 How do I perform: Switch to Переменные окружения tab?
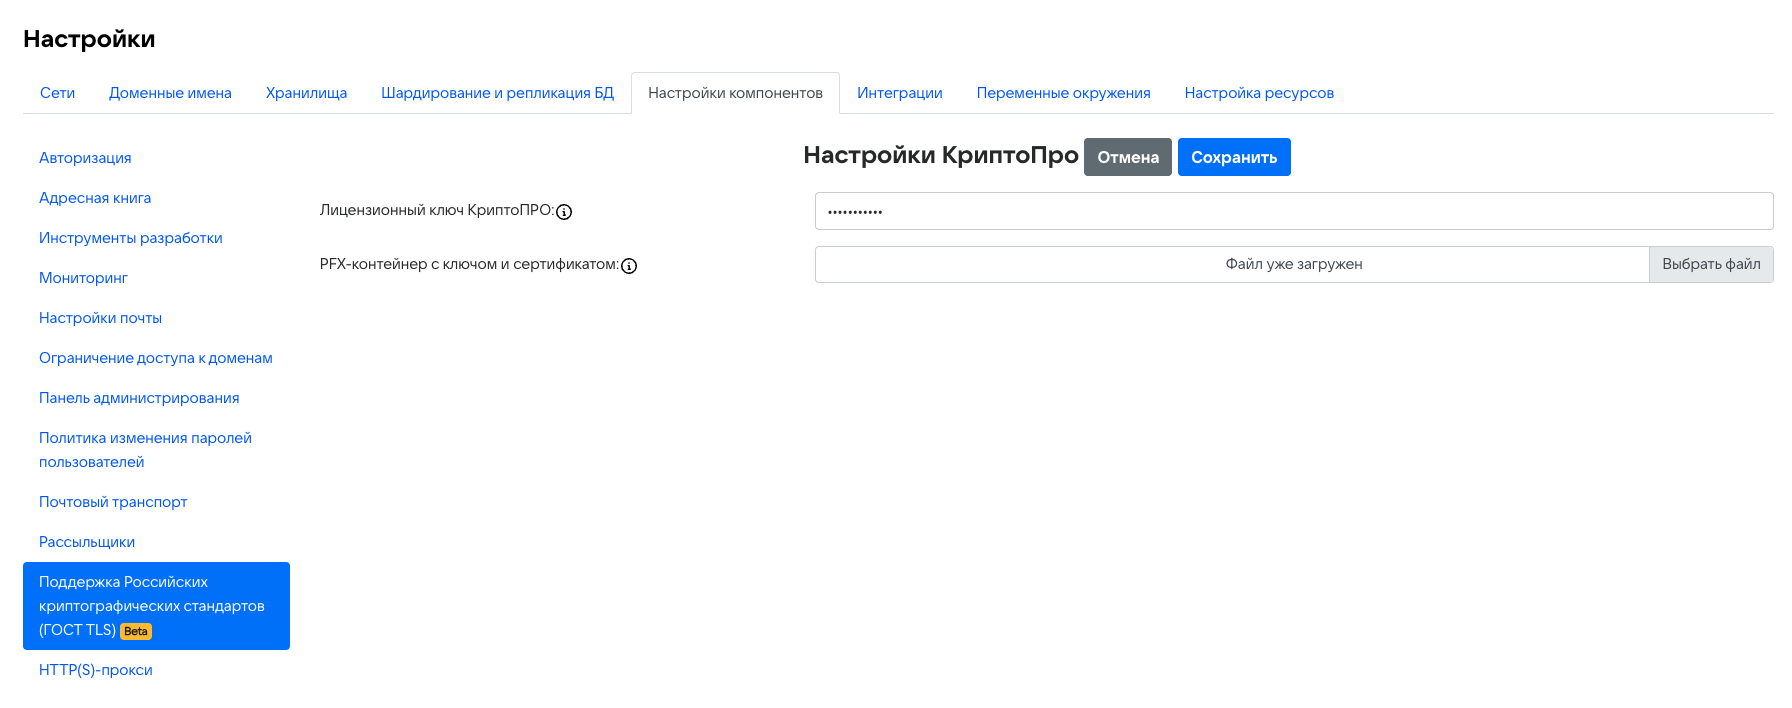(1063, 93)
